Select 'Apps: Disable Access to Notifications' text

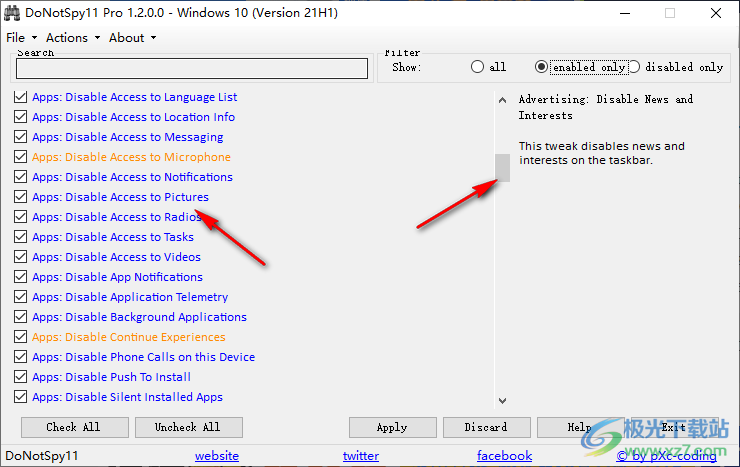132,177
